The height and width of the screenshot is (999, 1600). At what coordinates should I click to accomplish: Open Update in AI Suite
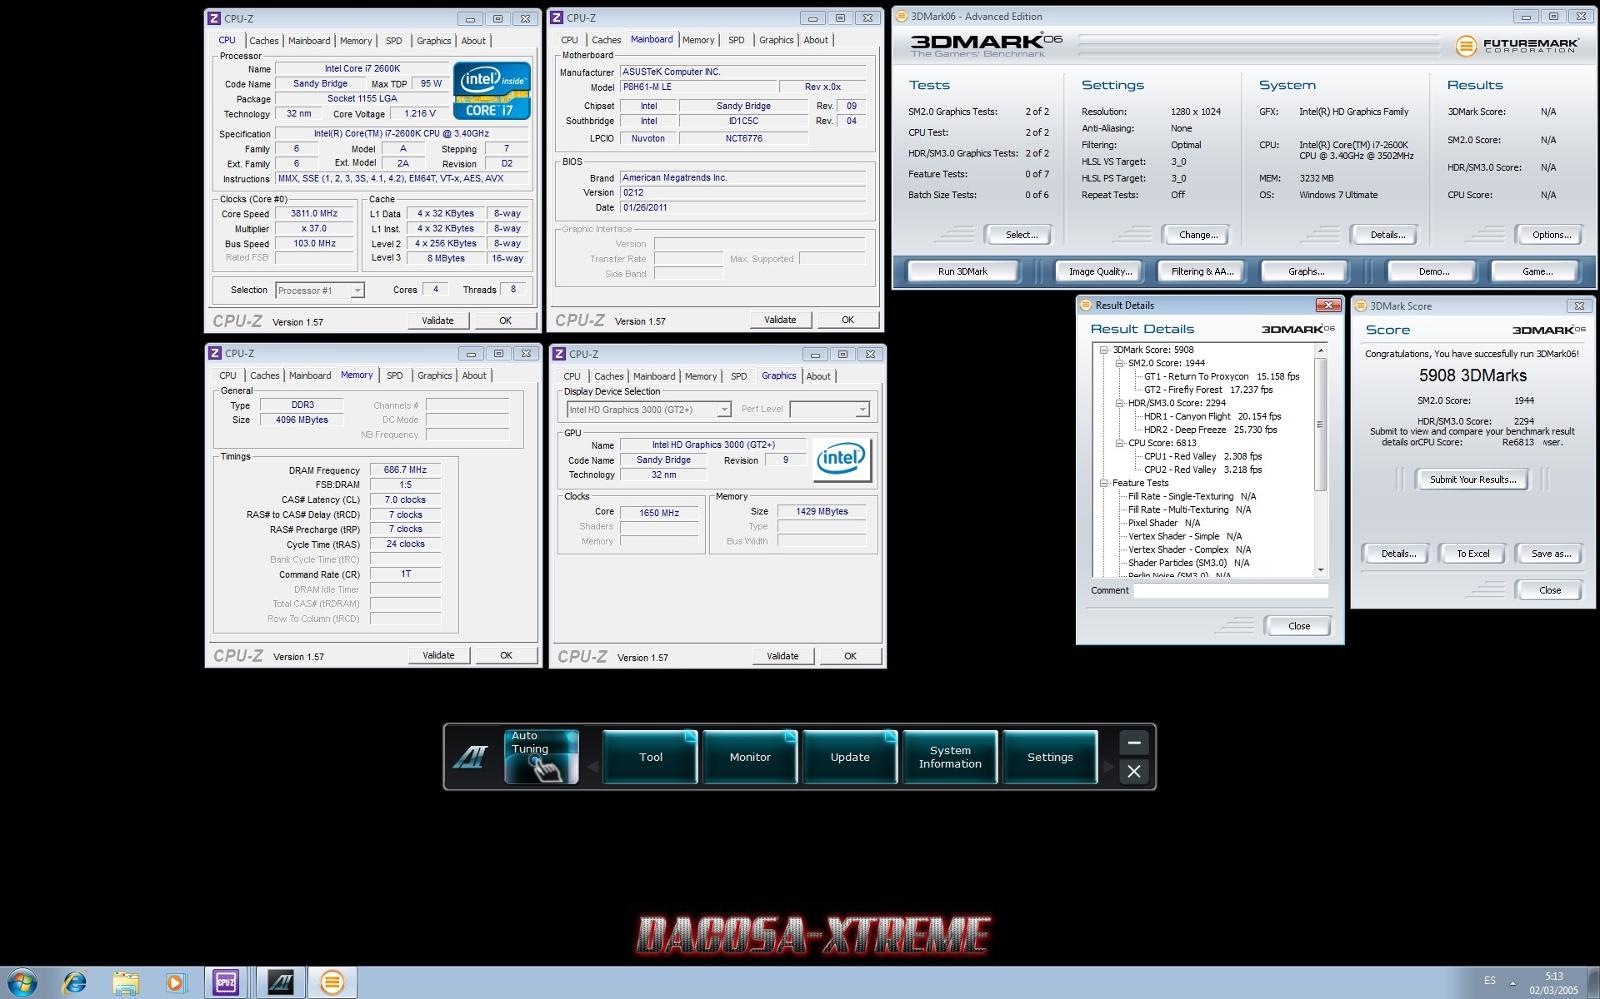[x=850, y=757]
